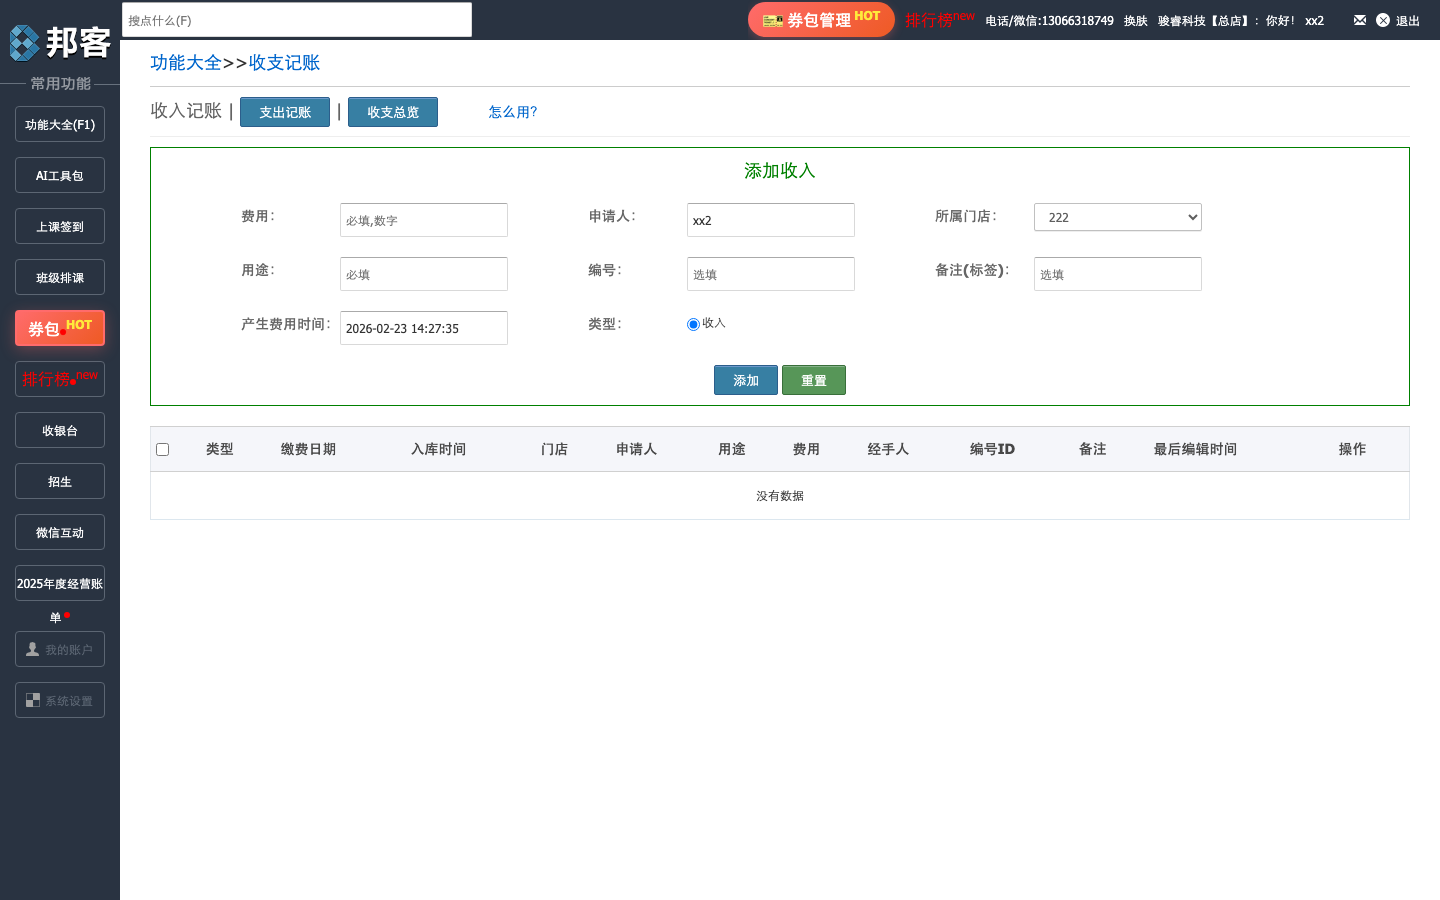
Task: Select the 收入 type radio button
Action: click(693, 323)
